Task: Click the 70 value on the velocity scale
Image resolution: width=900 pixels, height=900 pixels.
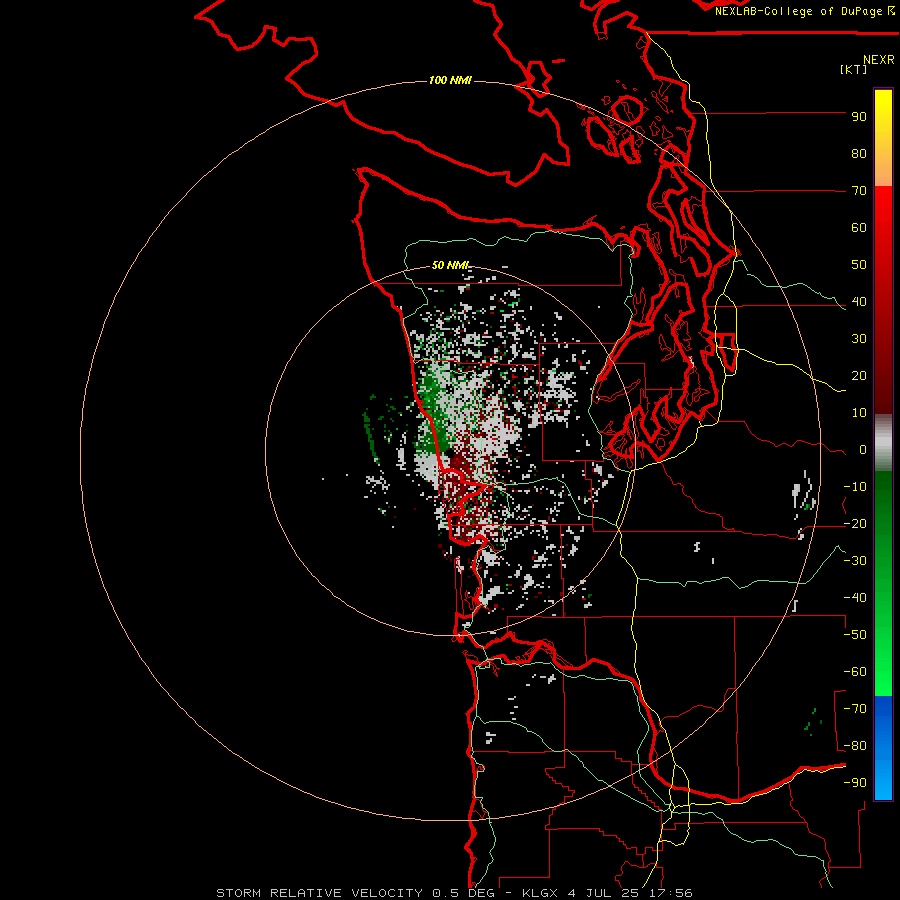Action: point(859,191)
